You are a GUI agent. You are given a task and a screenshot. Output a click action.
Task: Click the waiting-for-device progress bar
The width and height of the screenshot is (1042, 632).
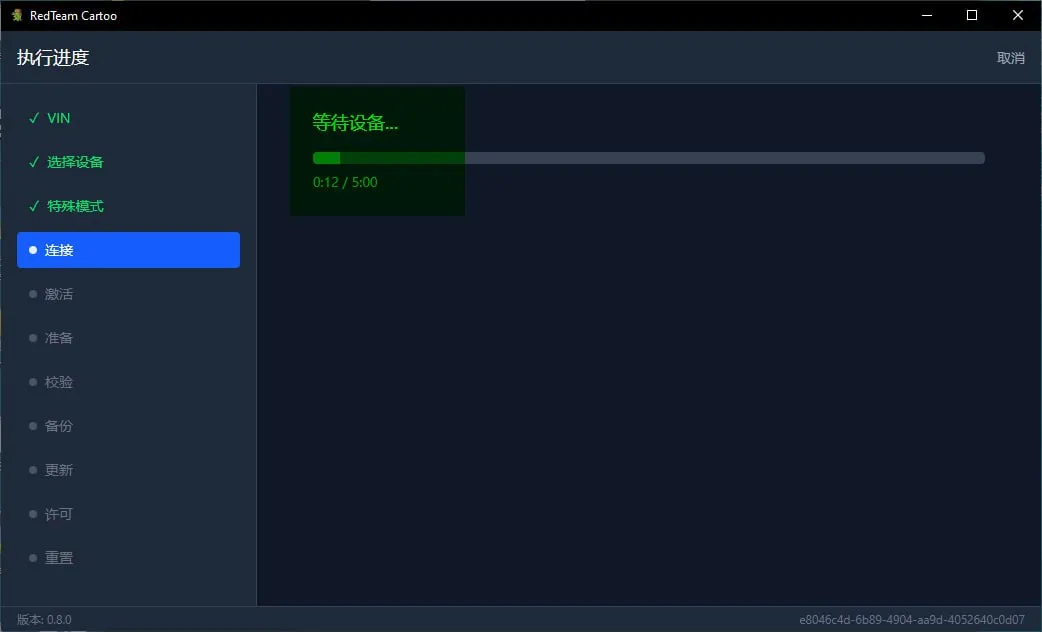pos(649,158)
